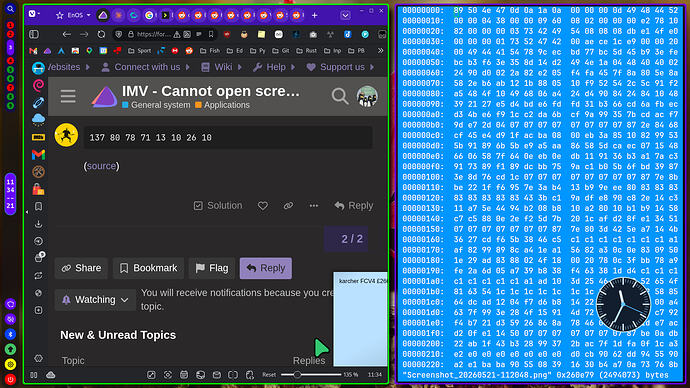Follow the source link
The width and height of the screenshot is (690, 388).
[102, 166]
